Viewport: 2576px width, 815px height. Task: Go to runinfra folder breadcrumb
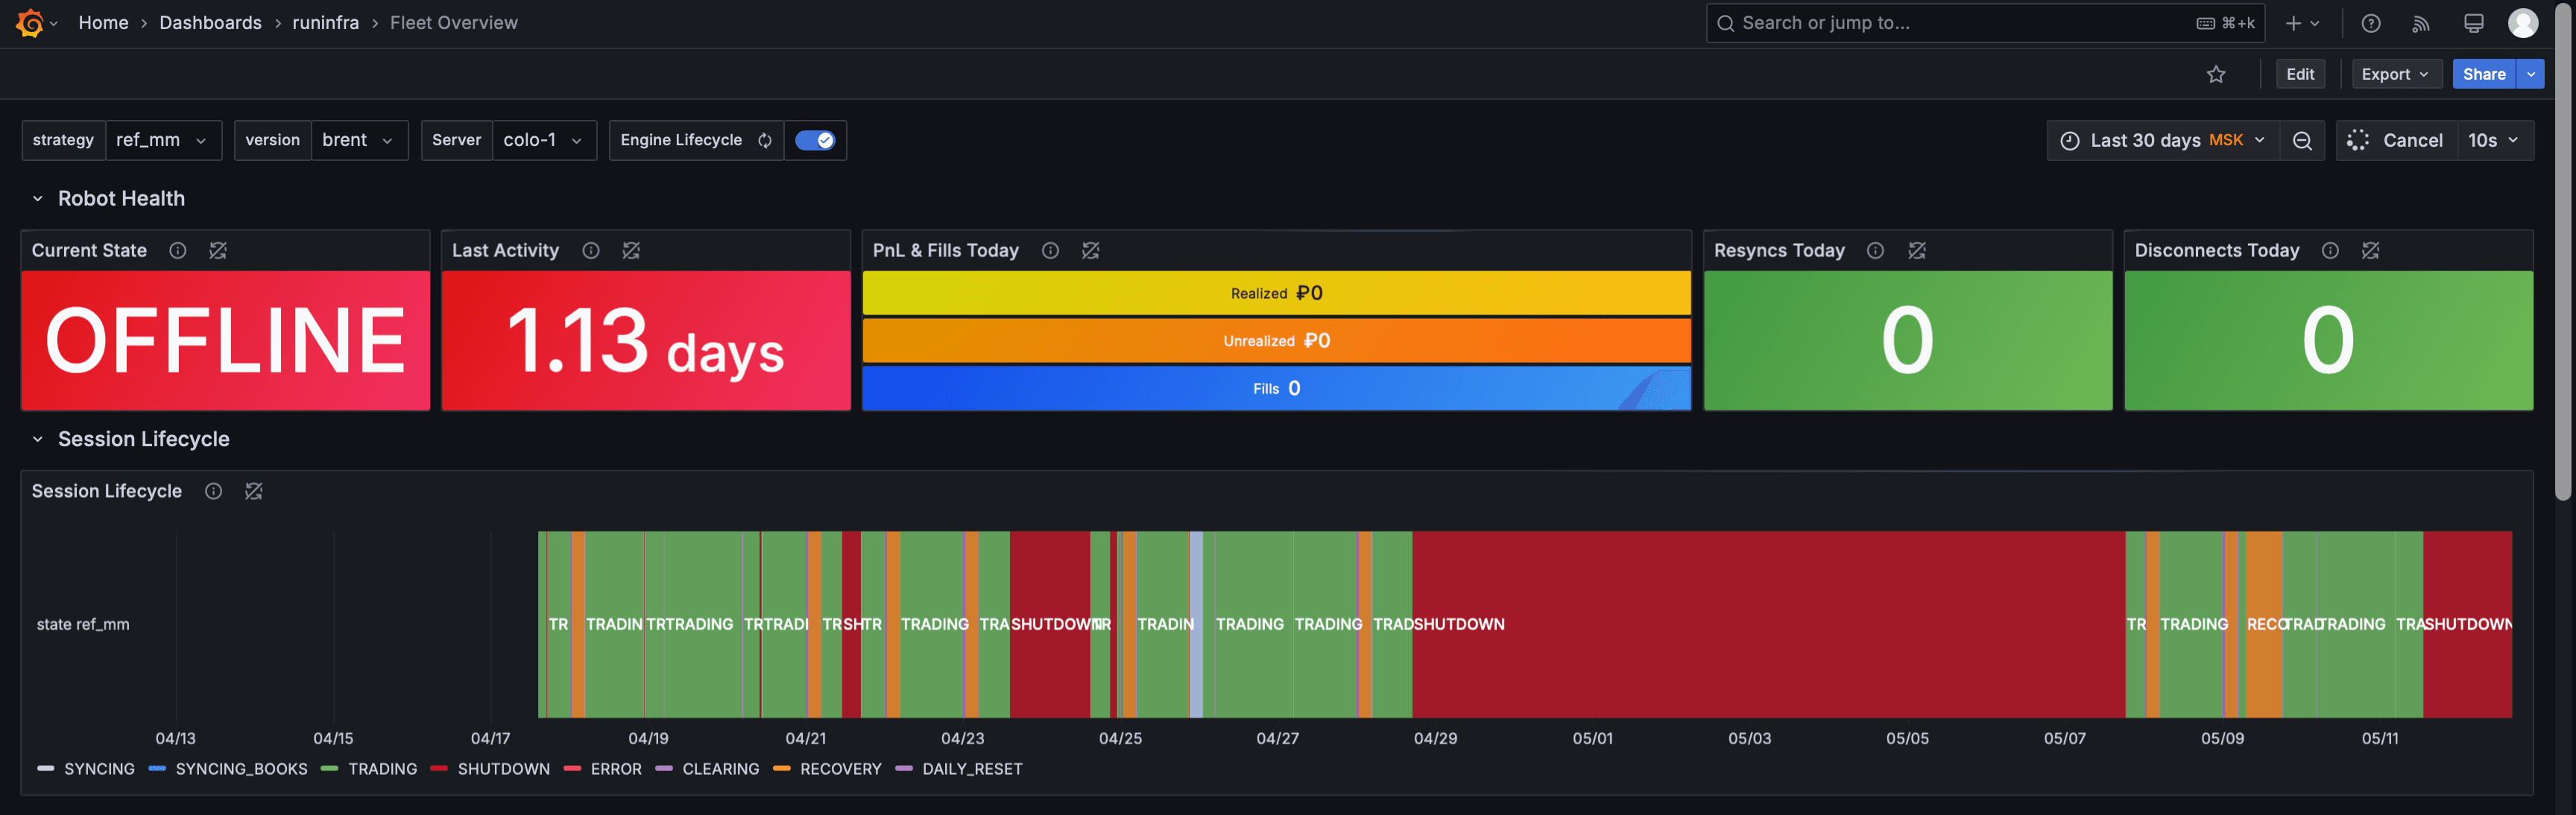pyautogui.click(x=325, y=23)
